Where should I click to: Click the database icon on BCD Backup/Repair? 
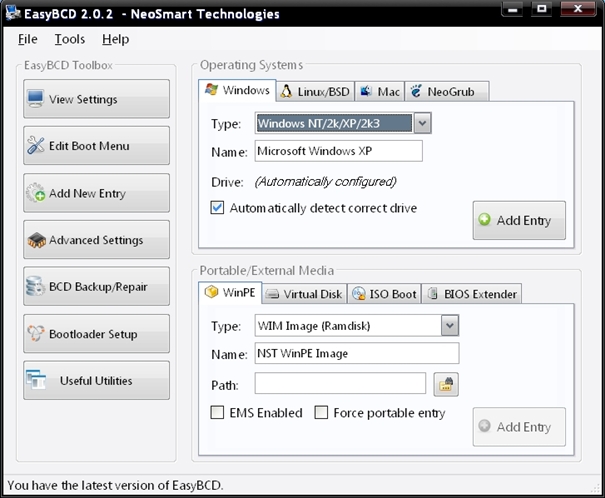click(x=35, y=286)
